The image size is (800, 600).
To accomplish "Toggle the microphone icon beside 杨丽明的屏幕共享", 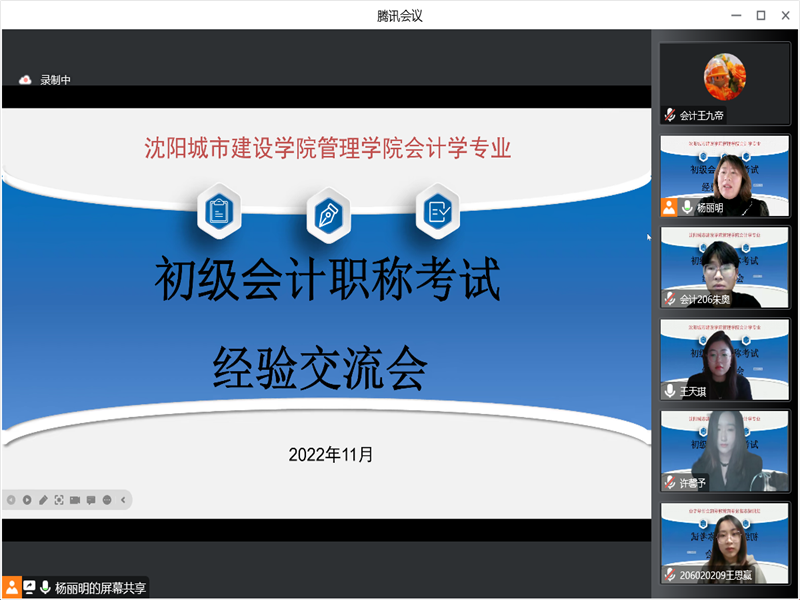I will [x=46, y=588].
